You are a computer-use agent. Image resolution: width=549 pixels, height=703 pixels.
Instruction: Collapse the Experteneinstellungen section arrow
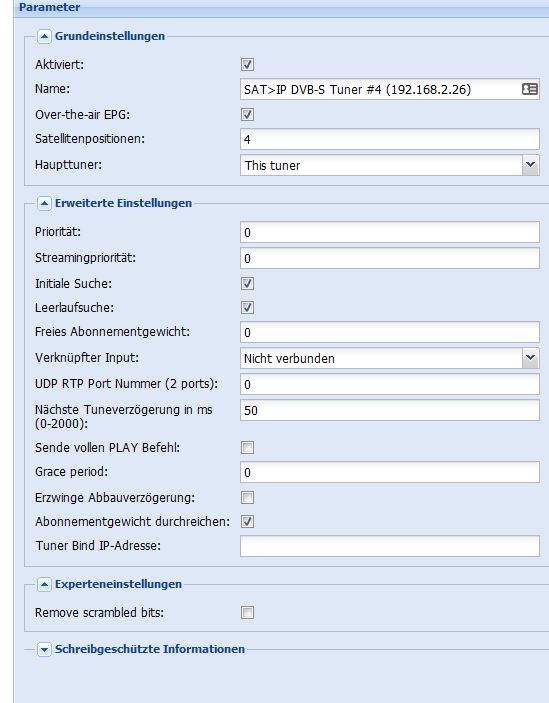coord(44,584)
